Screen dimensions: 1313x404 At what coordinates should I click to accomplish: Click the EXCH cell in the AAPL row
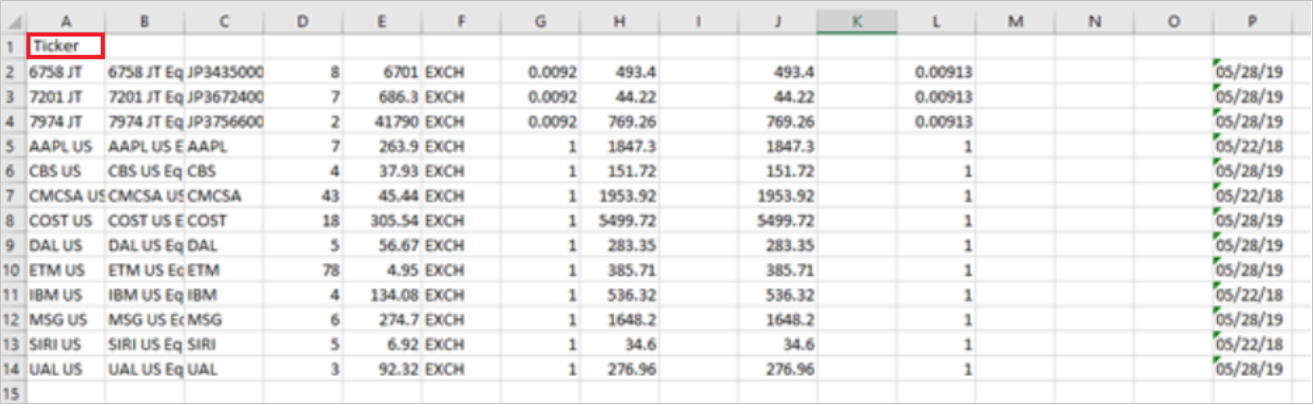(x=461, y=146)
